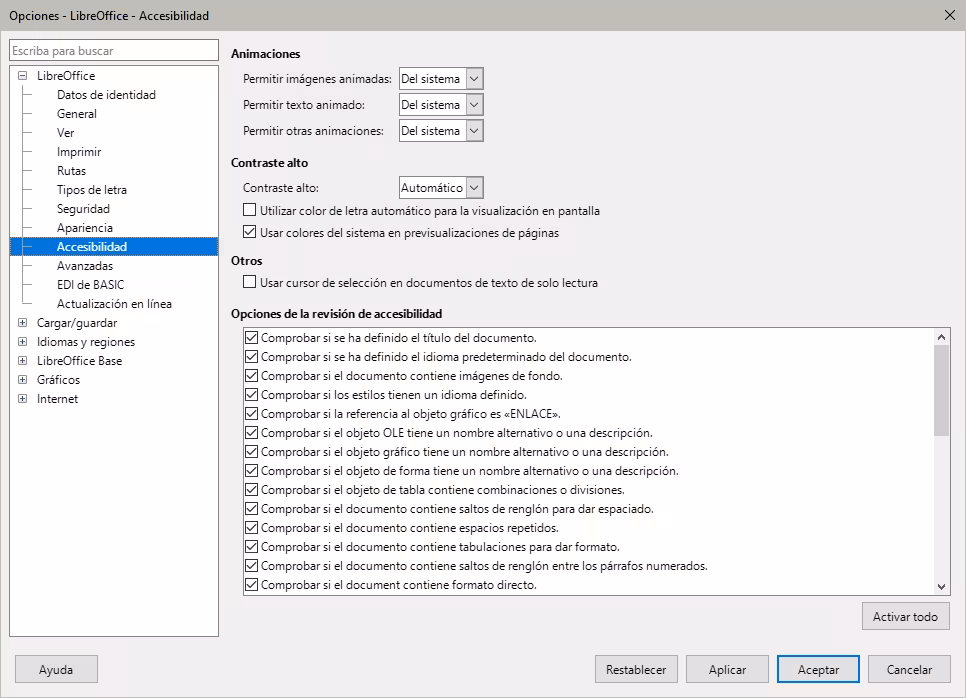Uncheck document title check option
The width and height of the screenshot is (966, 698).
coord(251,338)
